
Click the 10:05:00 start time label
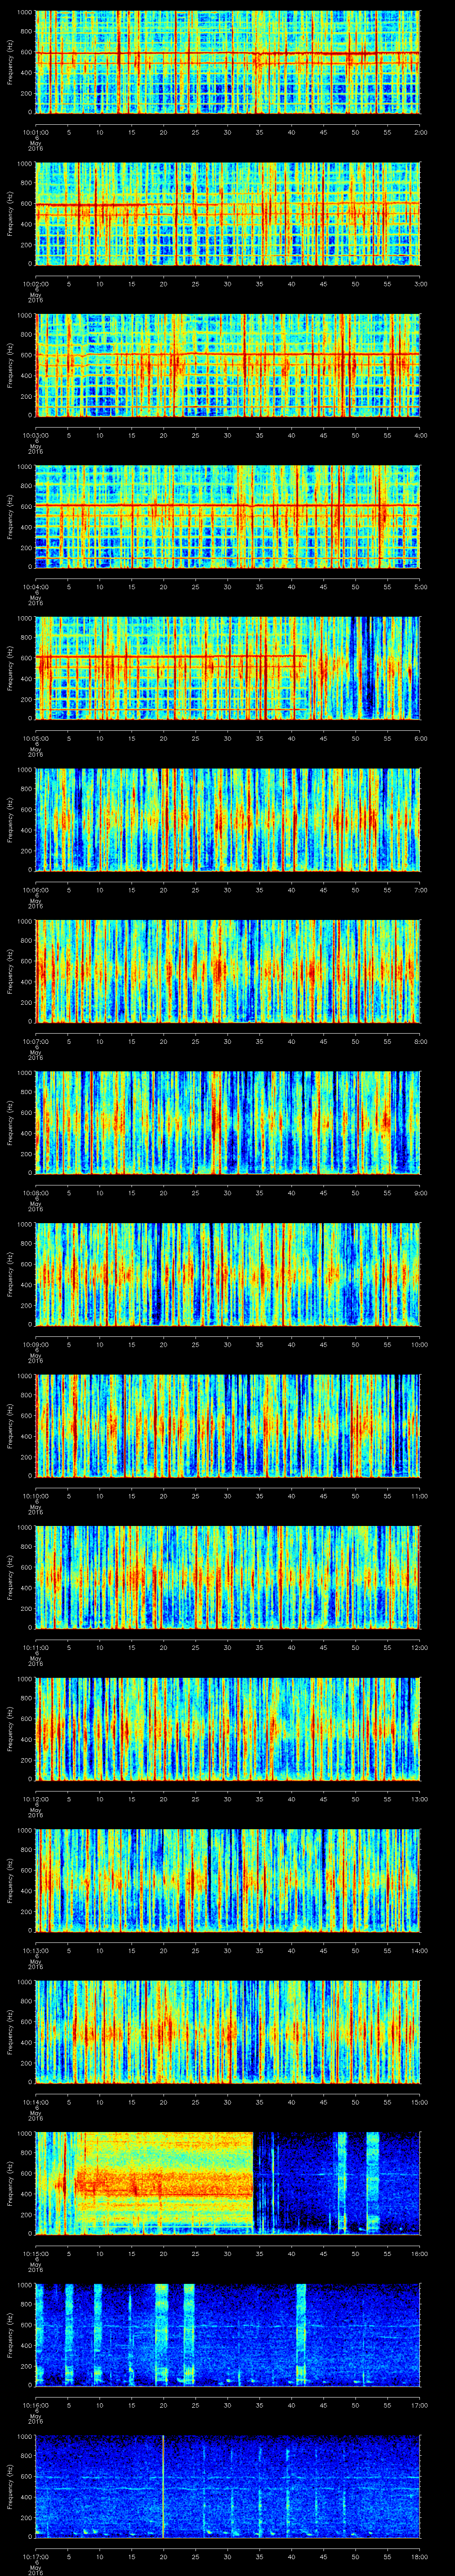pyautogui.click(x=35, y=737)
